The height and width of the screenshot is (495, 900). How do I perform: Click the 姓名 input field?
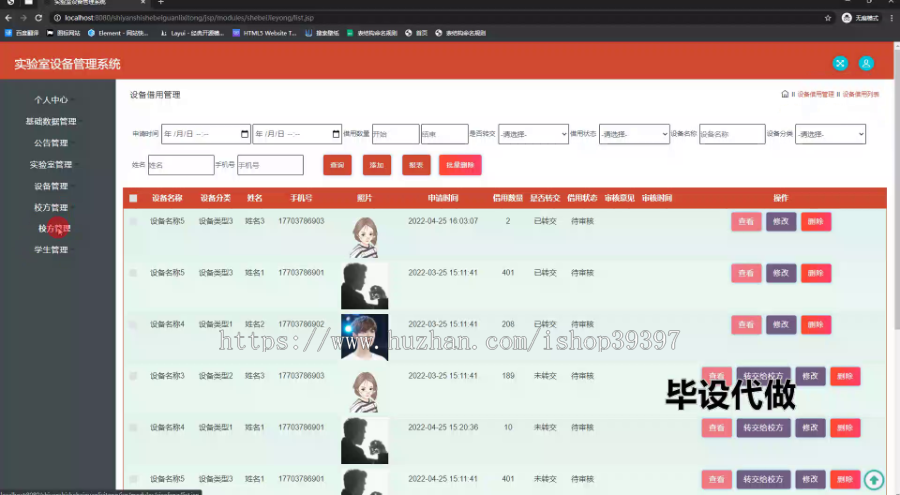[x=181, y=165]
